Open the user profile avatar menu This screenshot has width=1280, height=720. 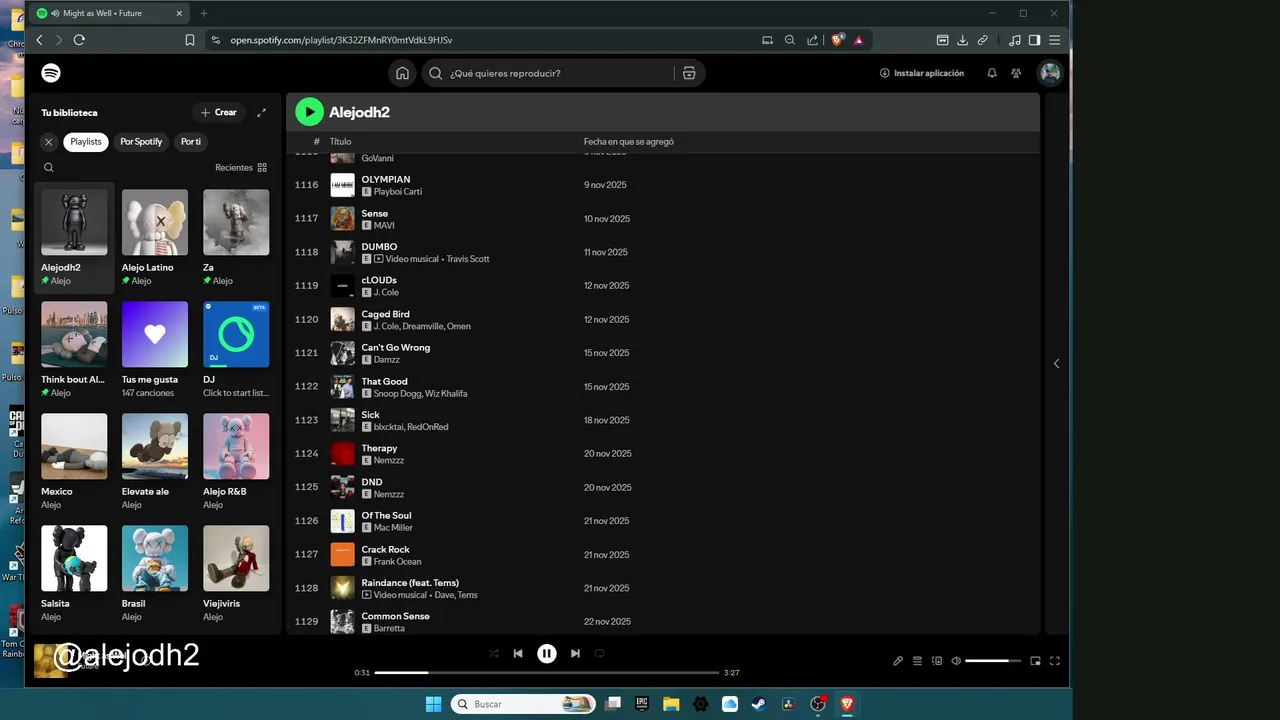pos(1049,73)
